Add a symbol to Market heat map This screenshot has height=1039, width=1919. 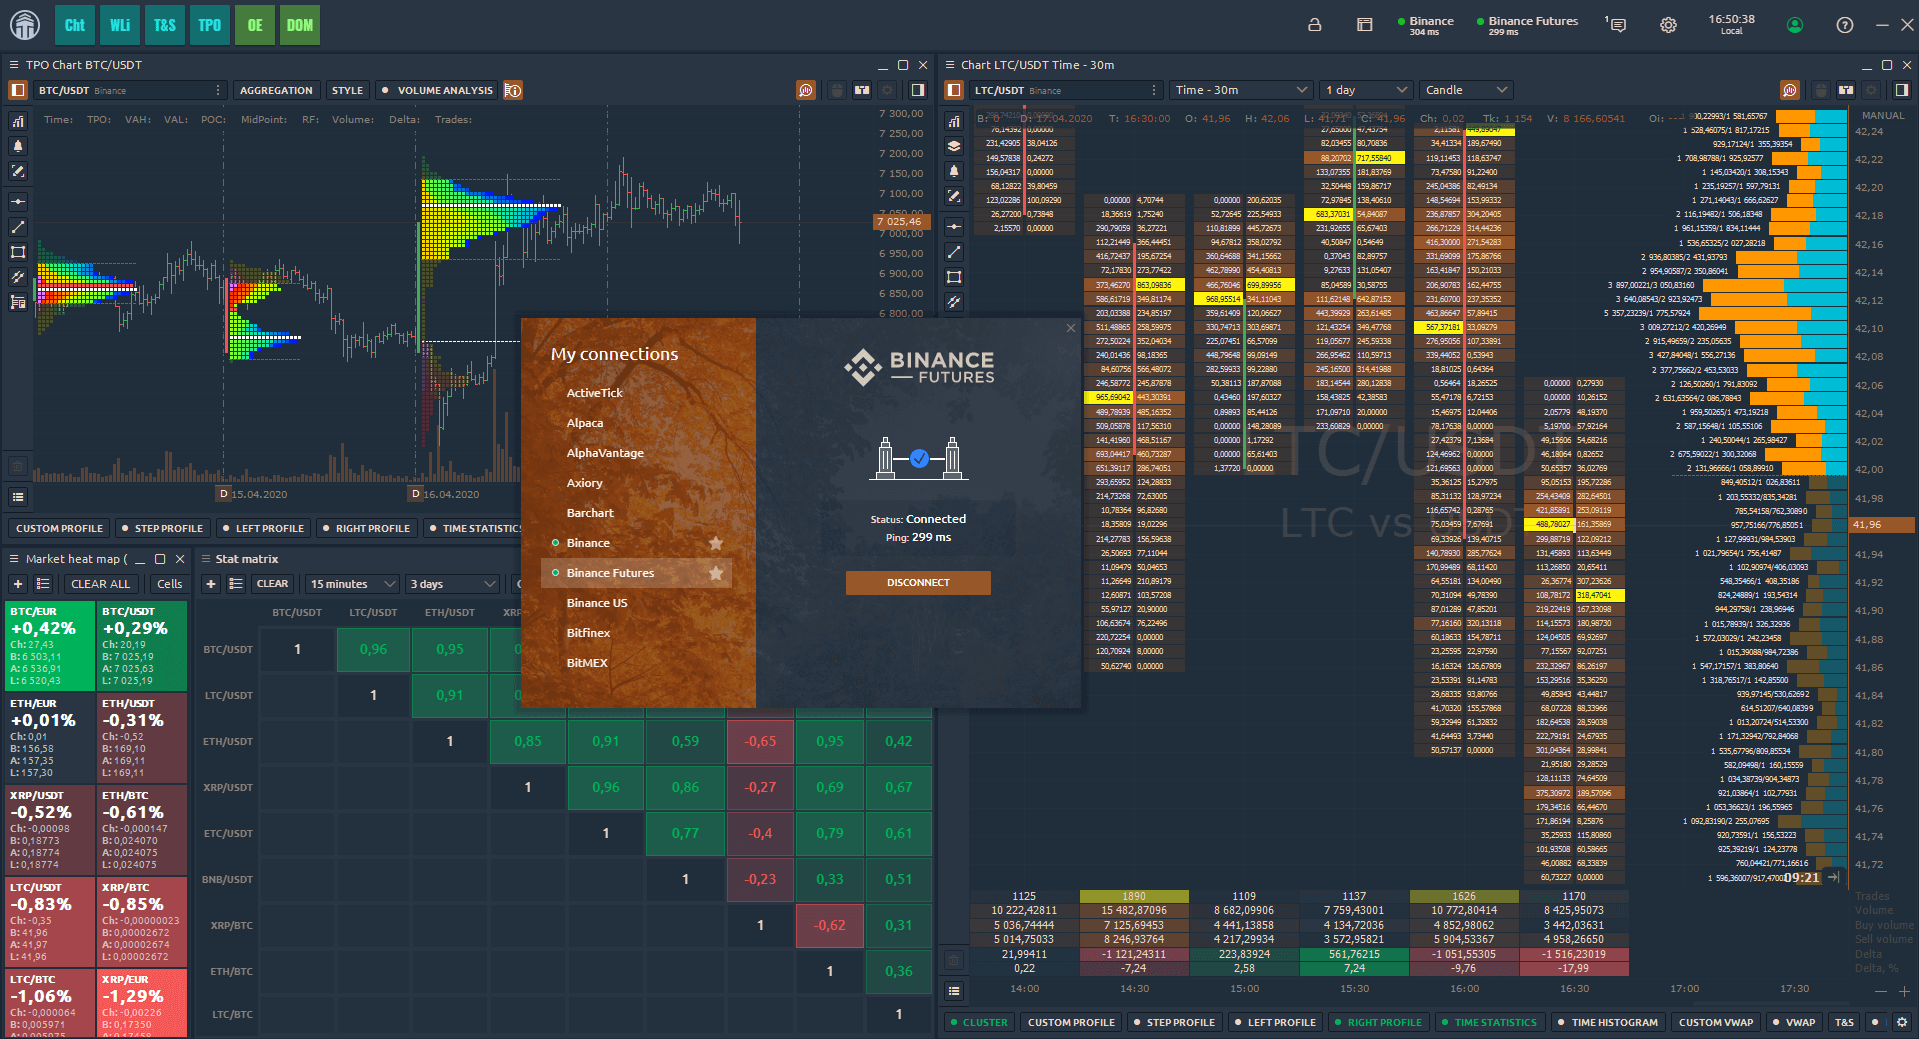click(x=18, y=584)
